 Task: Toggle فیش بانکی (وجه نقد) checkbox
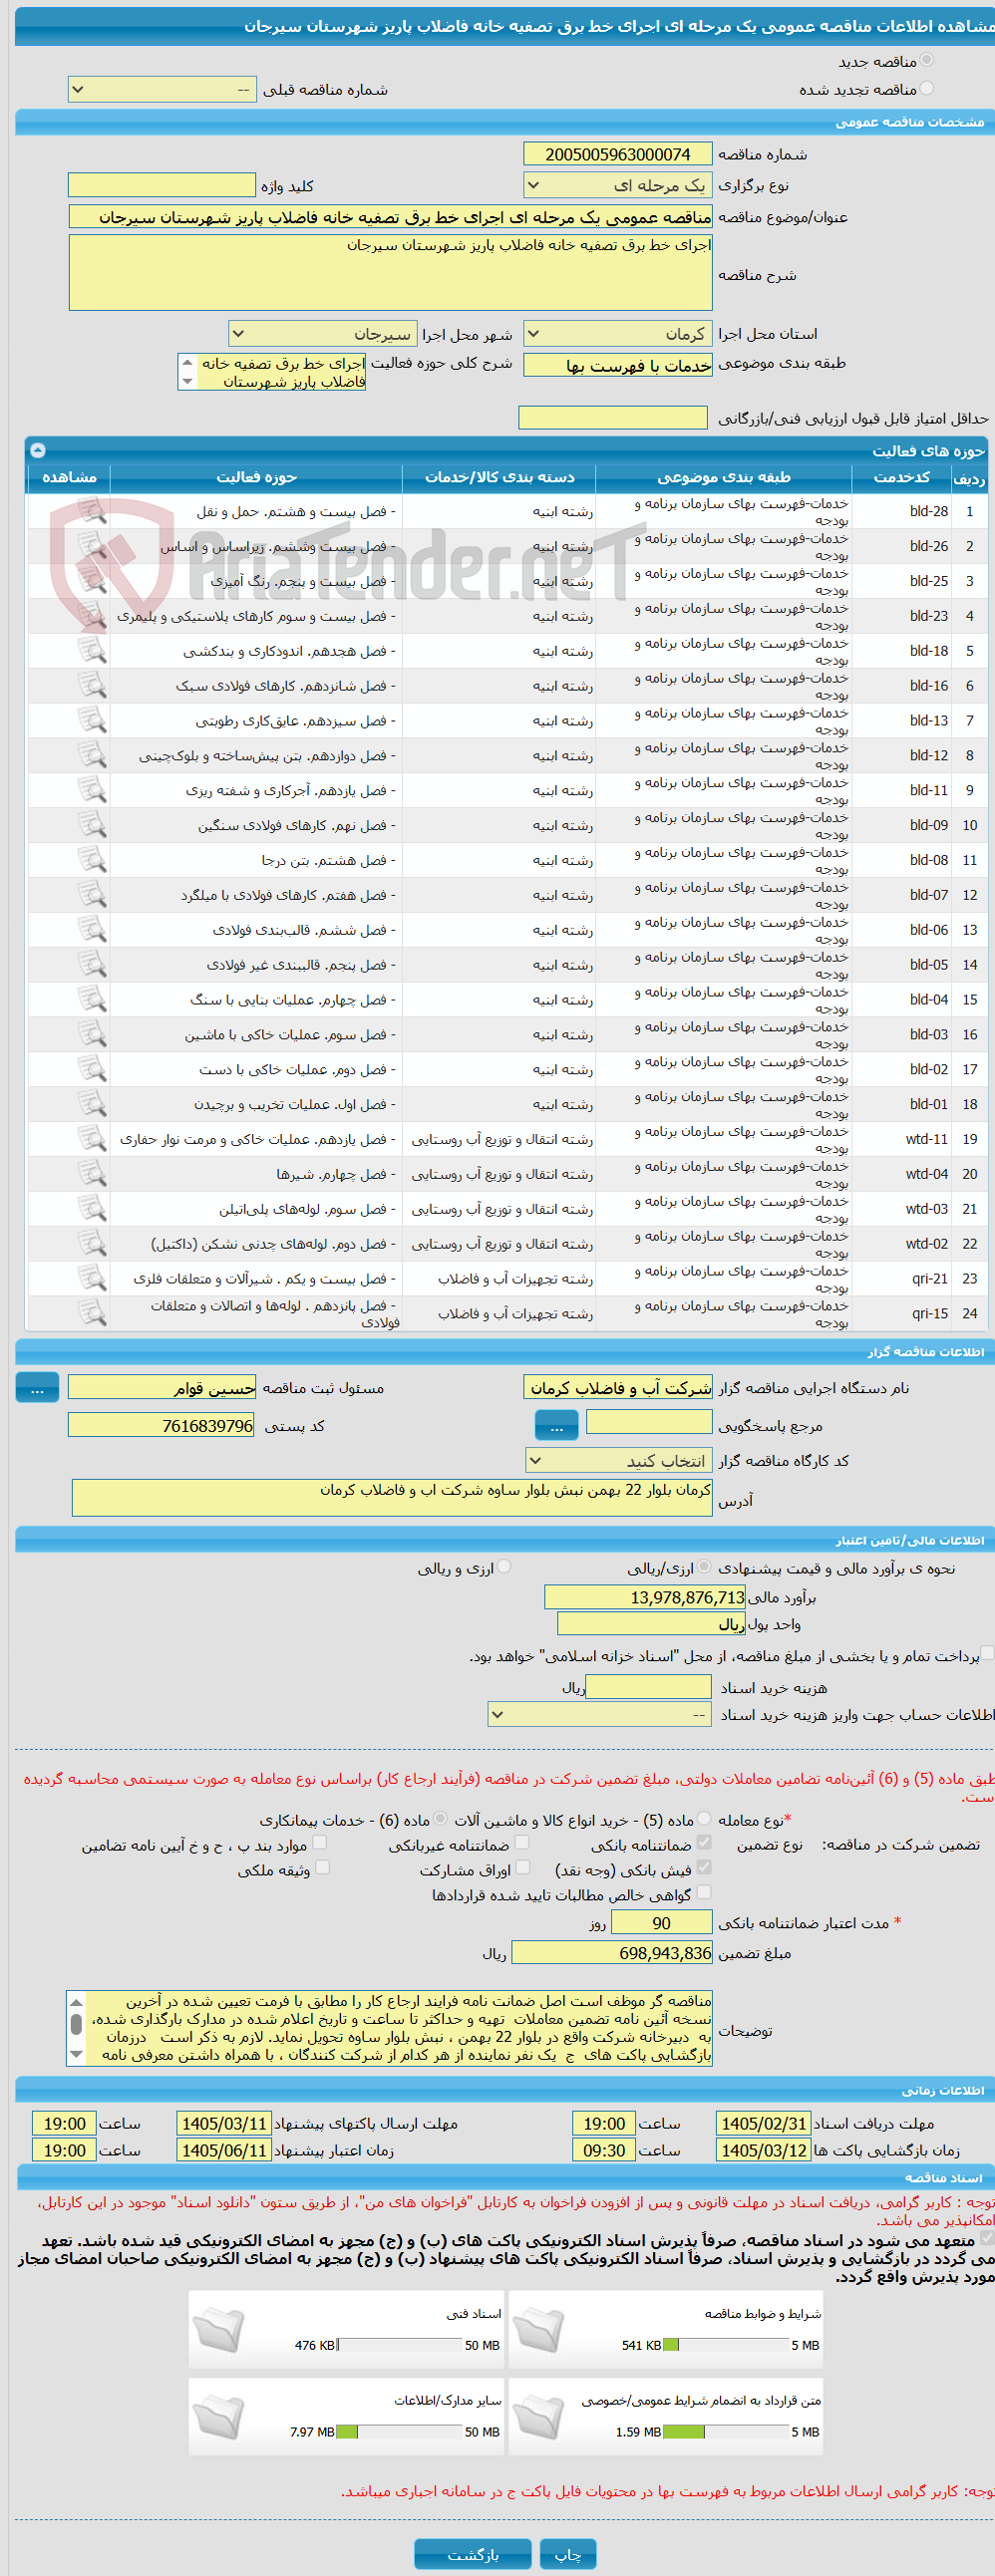point(704,1867)
